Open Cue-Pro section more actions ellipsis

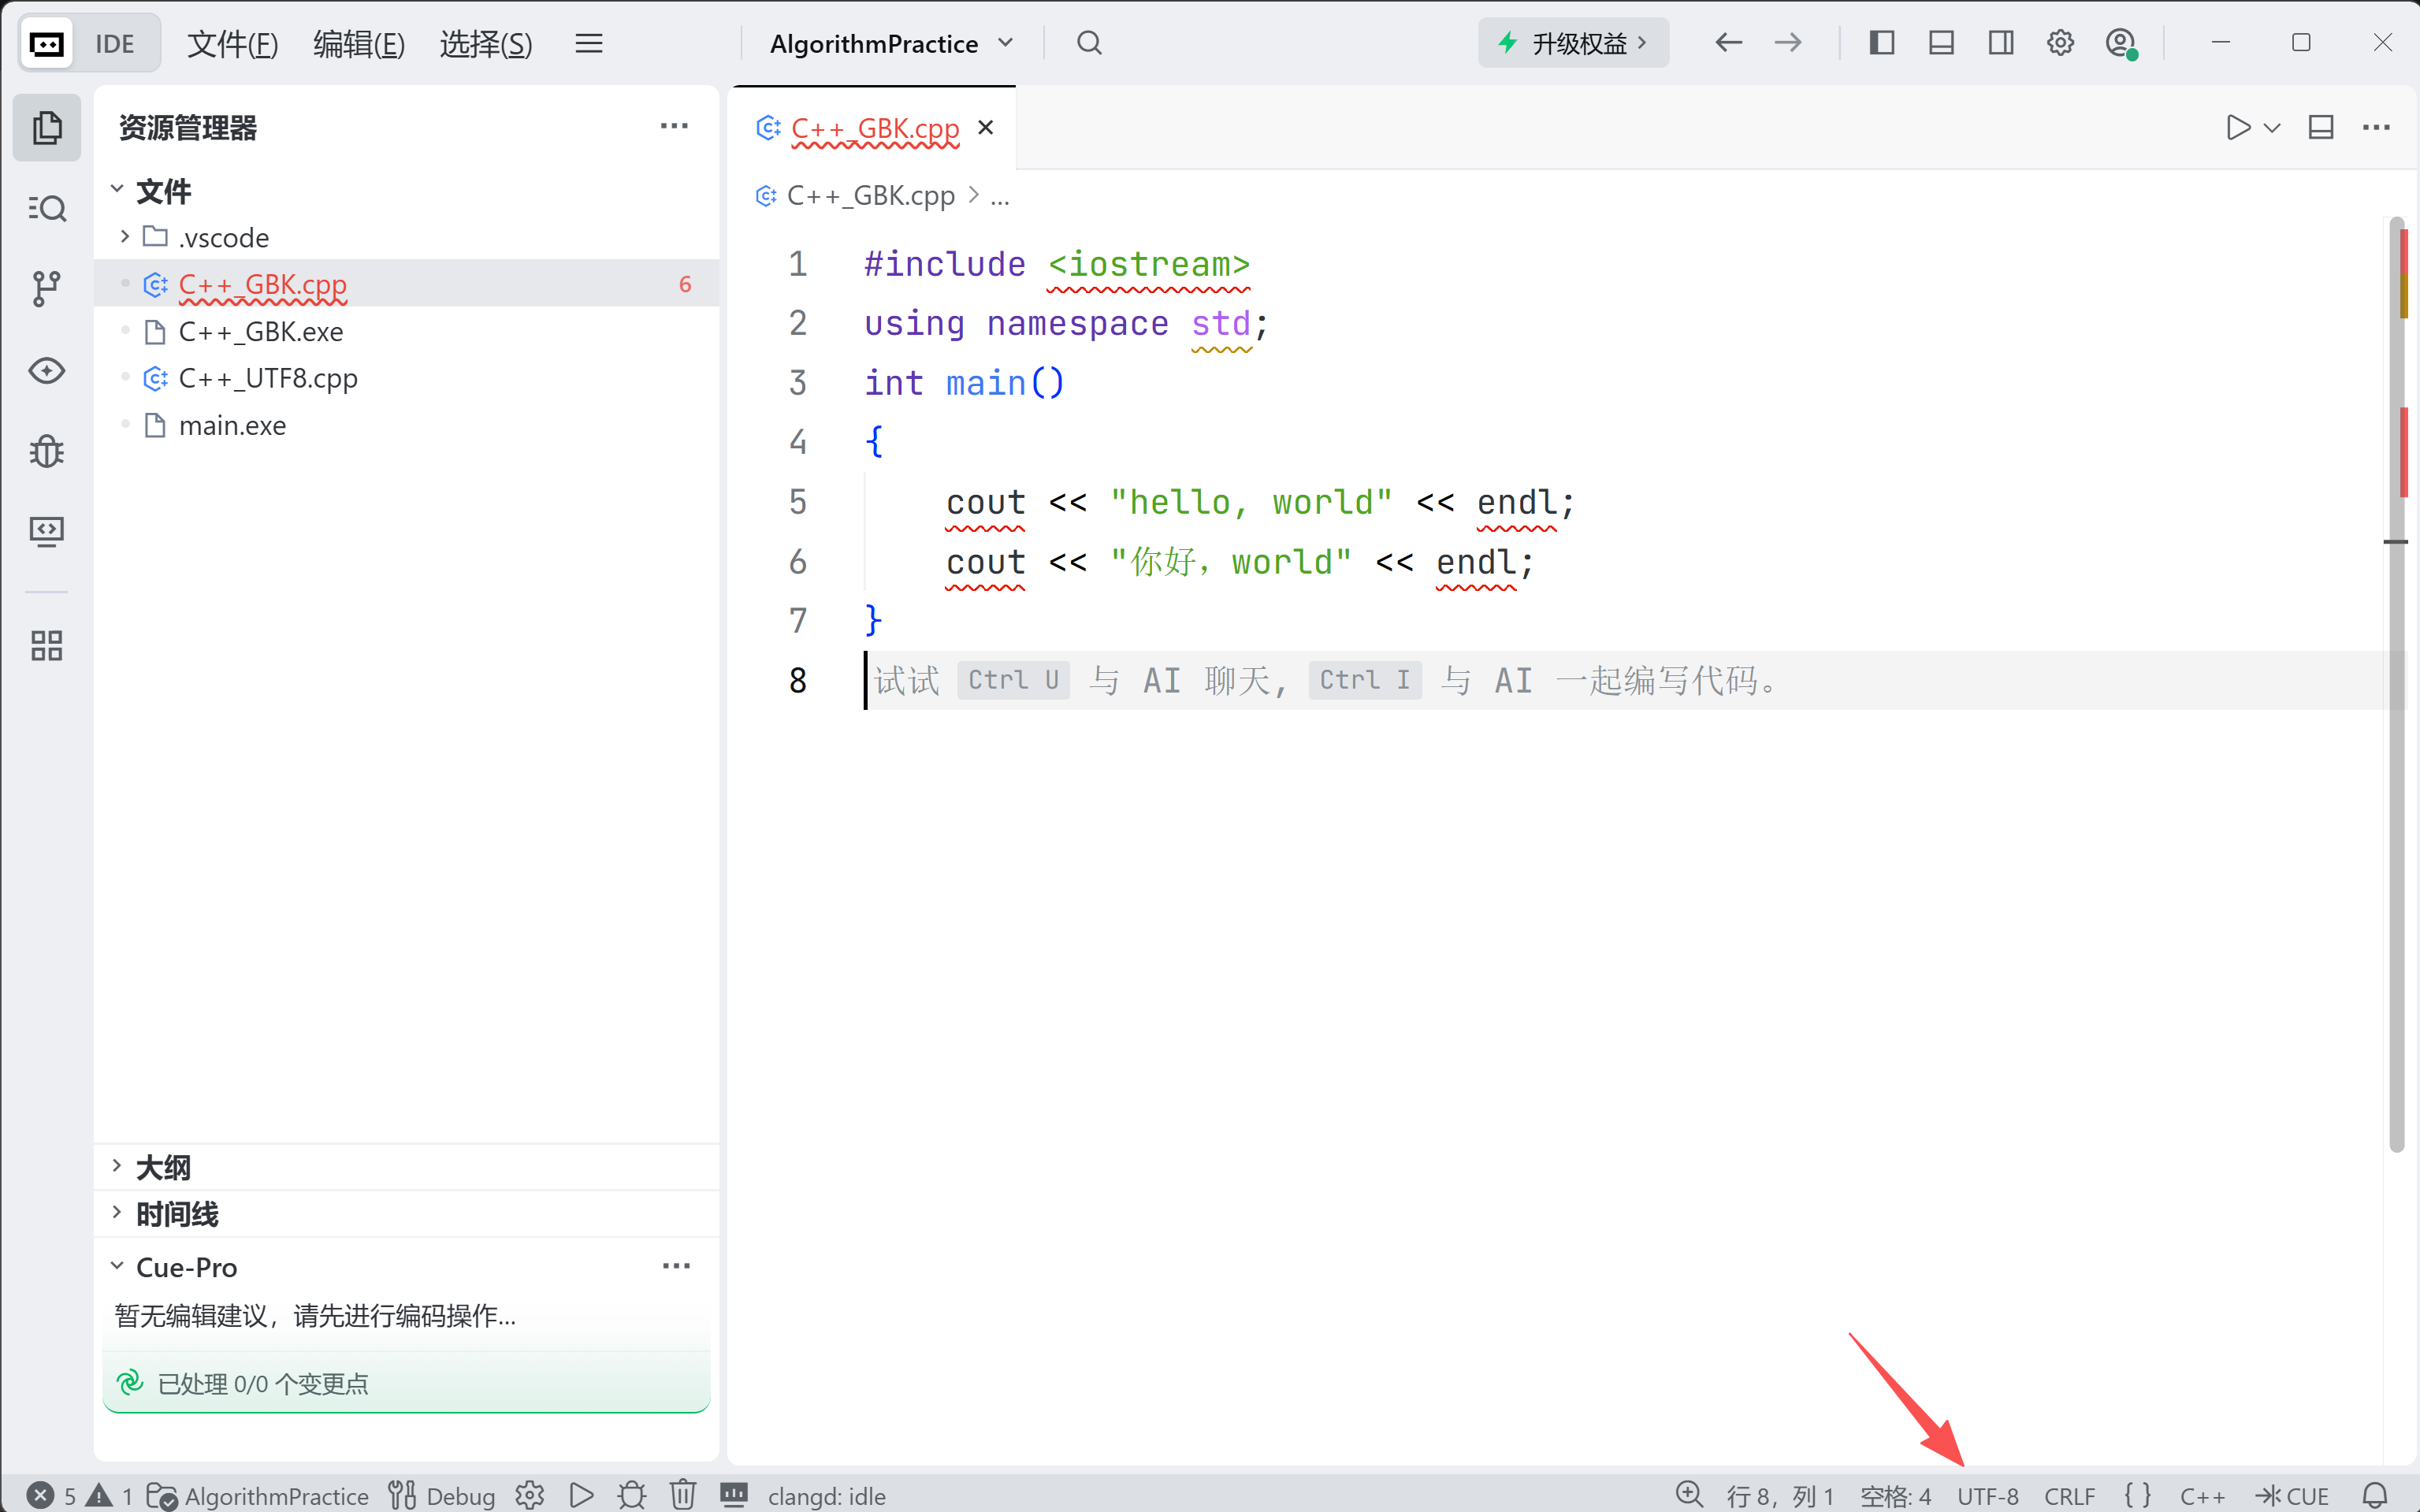(x=676, y=1266)
